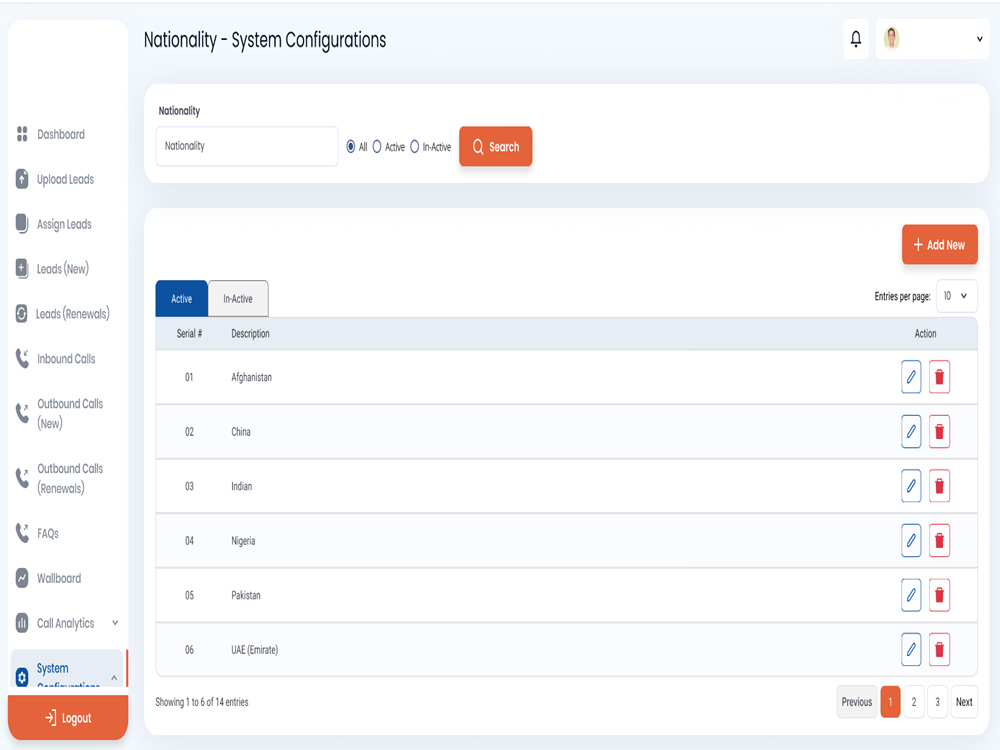Click the Upload Leads sidebar icon
Image resolution: width=1000 pixels, height=750 pixels.
[22, 179]
